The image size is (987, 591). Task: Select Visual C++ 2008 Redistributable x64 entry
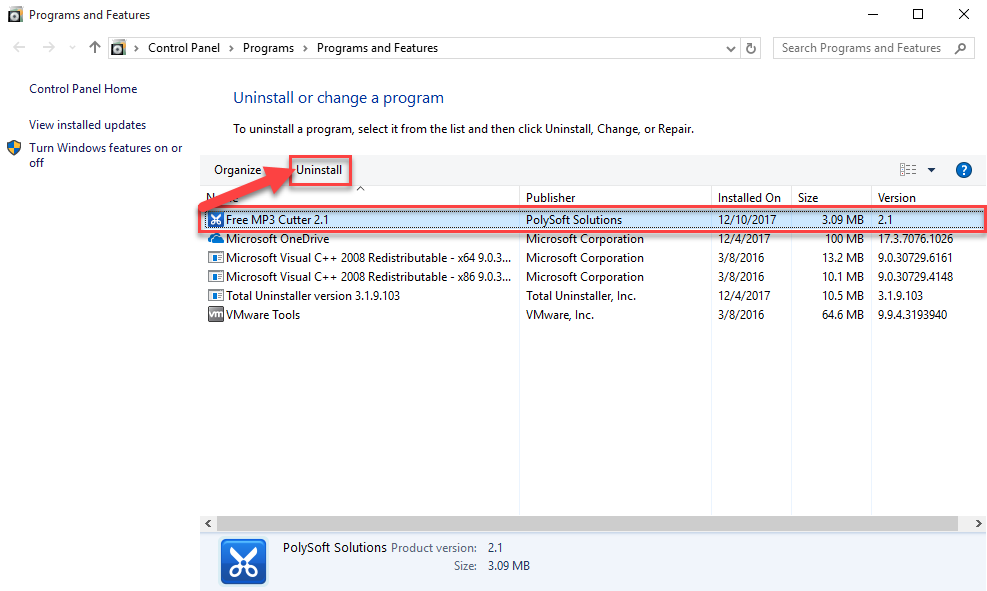(368, 257)
